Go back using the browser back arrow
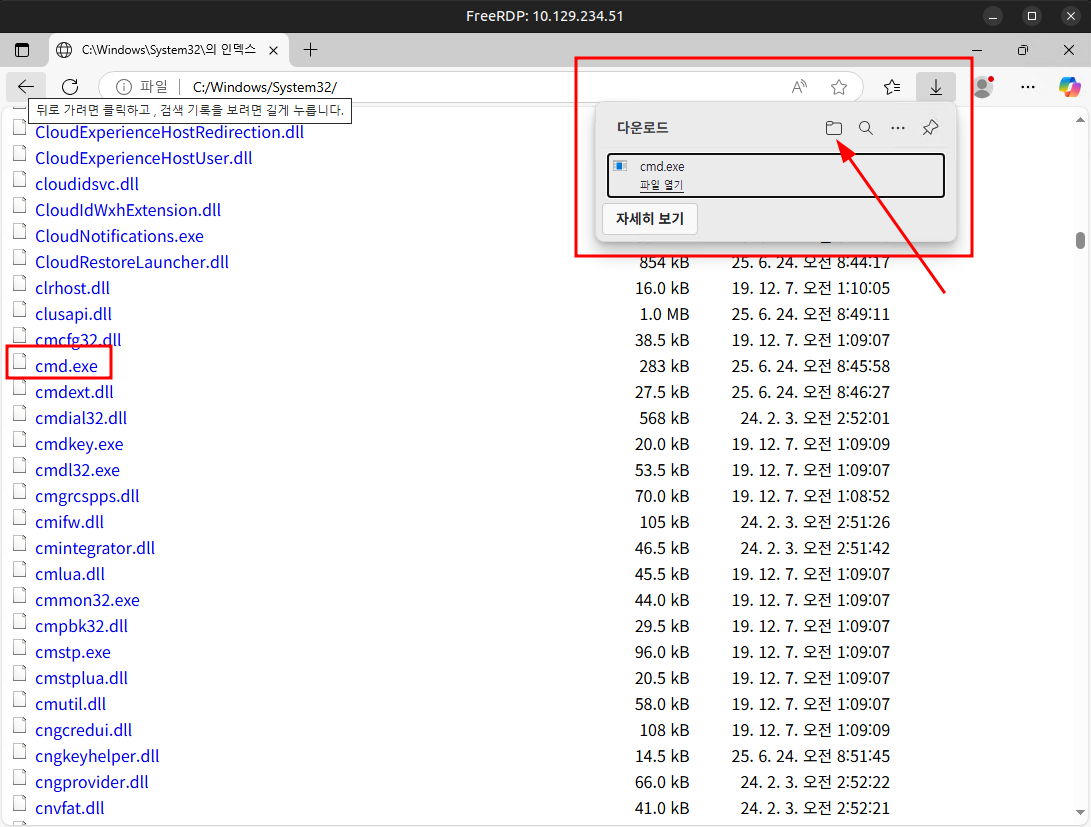The width and height of the screenshot is (1091, 827). coord(26,87)
